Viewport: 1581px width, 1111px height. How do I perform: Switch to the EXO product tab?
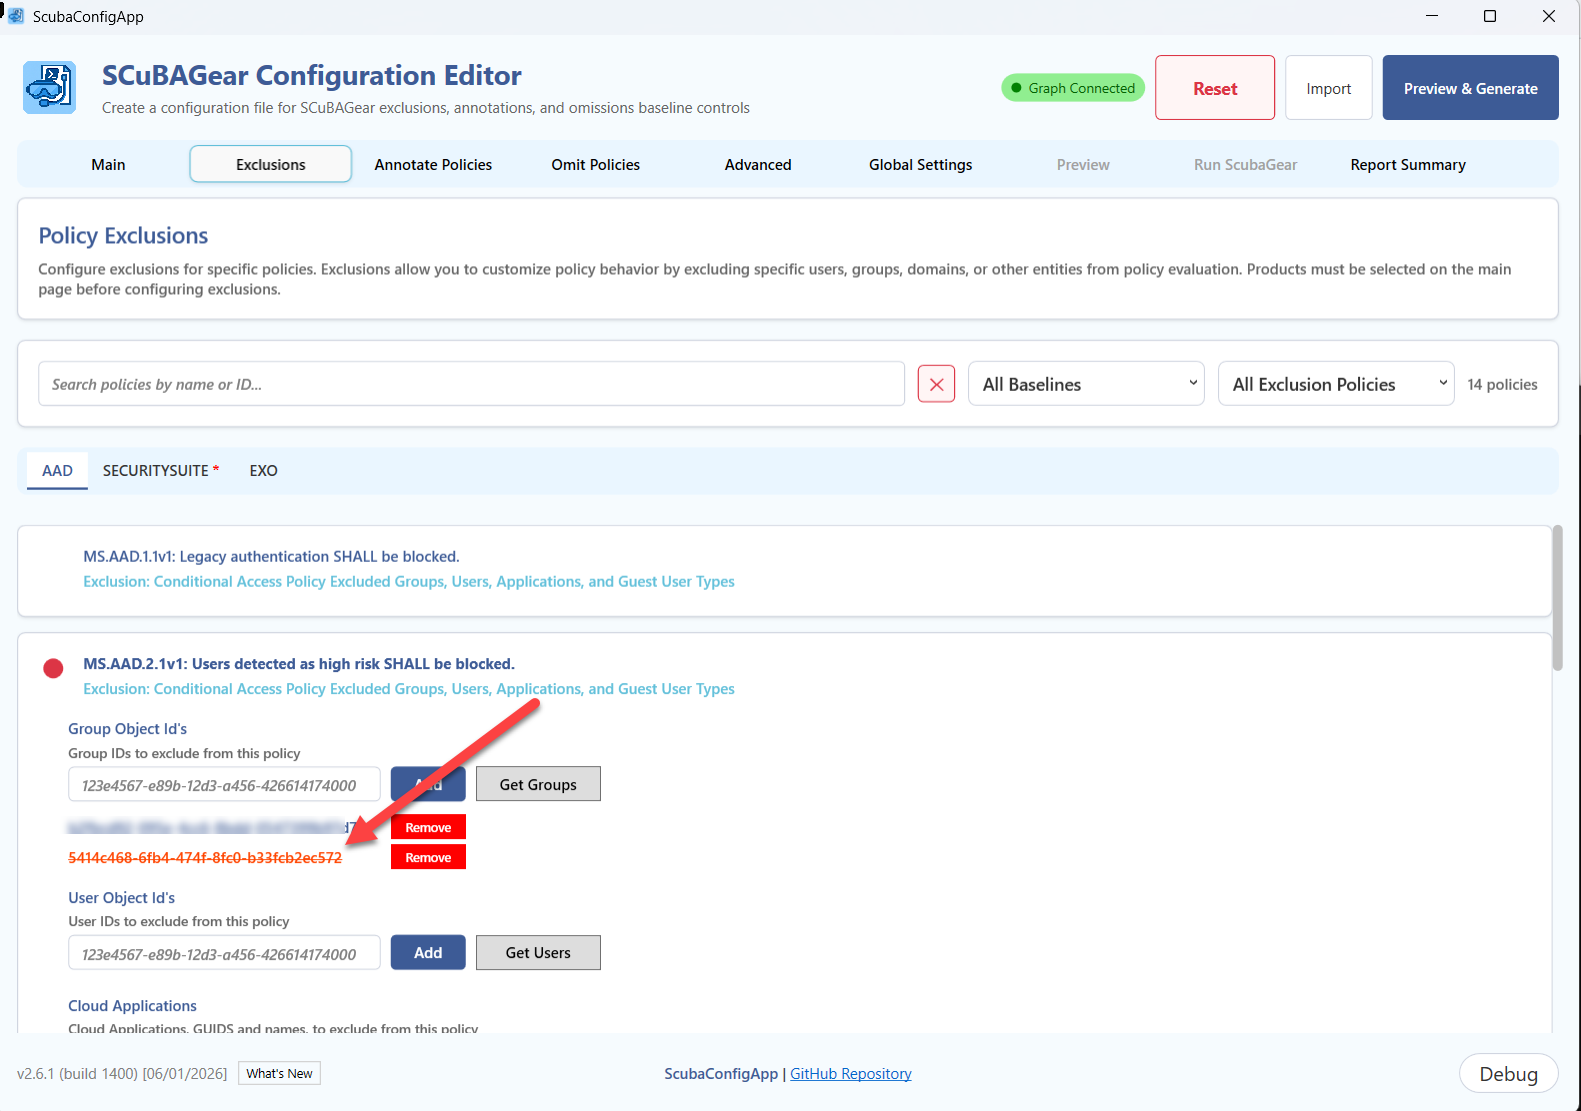coord(264,471)
